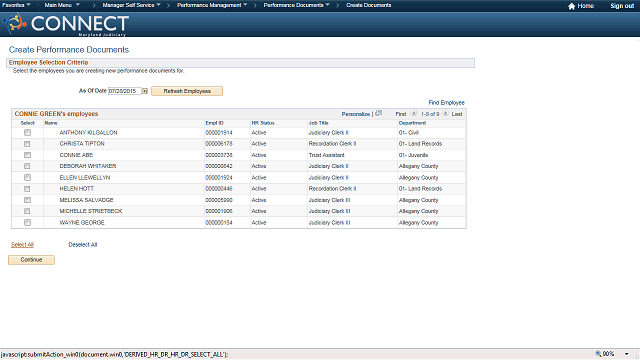Tick MICHELLE STREITBECK checkbox
The height and width of the screenshot is (360, 640).
27,211
